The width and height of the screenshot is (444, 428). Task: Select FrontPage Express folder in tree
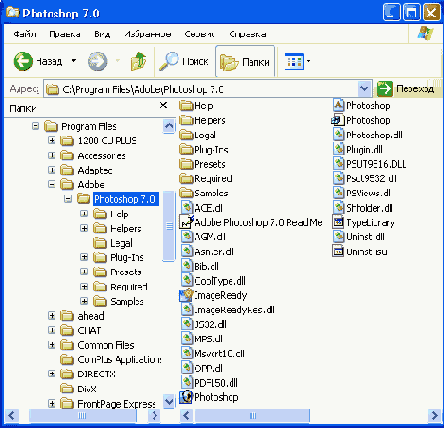116,404
